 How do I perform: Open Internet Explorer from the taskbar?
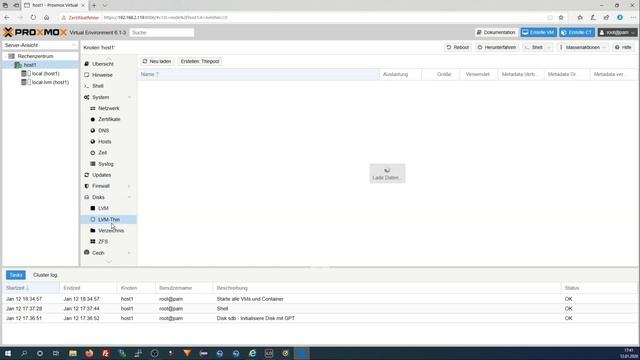point(253,353)
